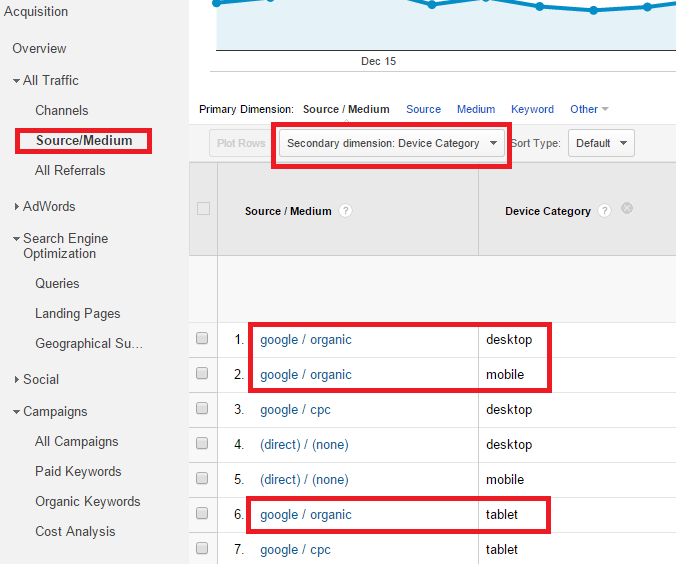Open google / organic link in row 6
Image resolution: width=676 pixels, height=564 pixels.
pyautogui.click(x=306, y=515)
